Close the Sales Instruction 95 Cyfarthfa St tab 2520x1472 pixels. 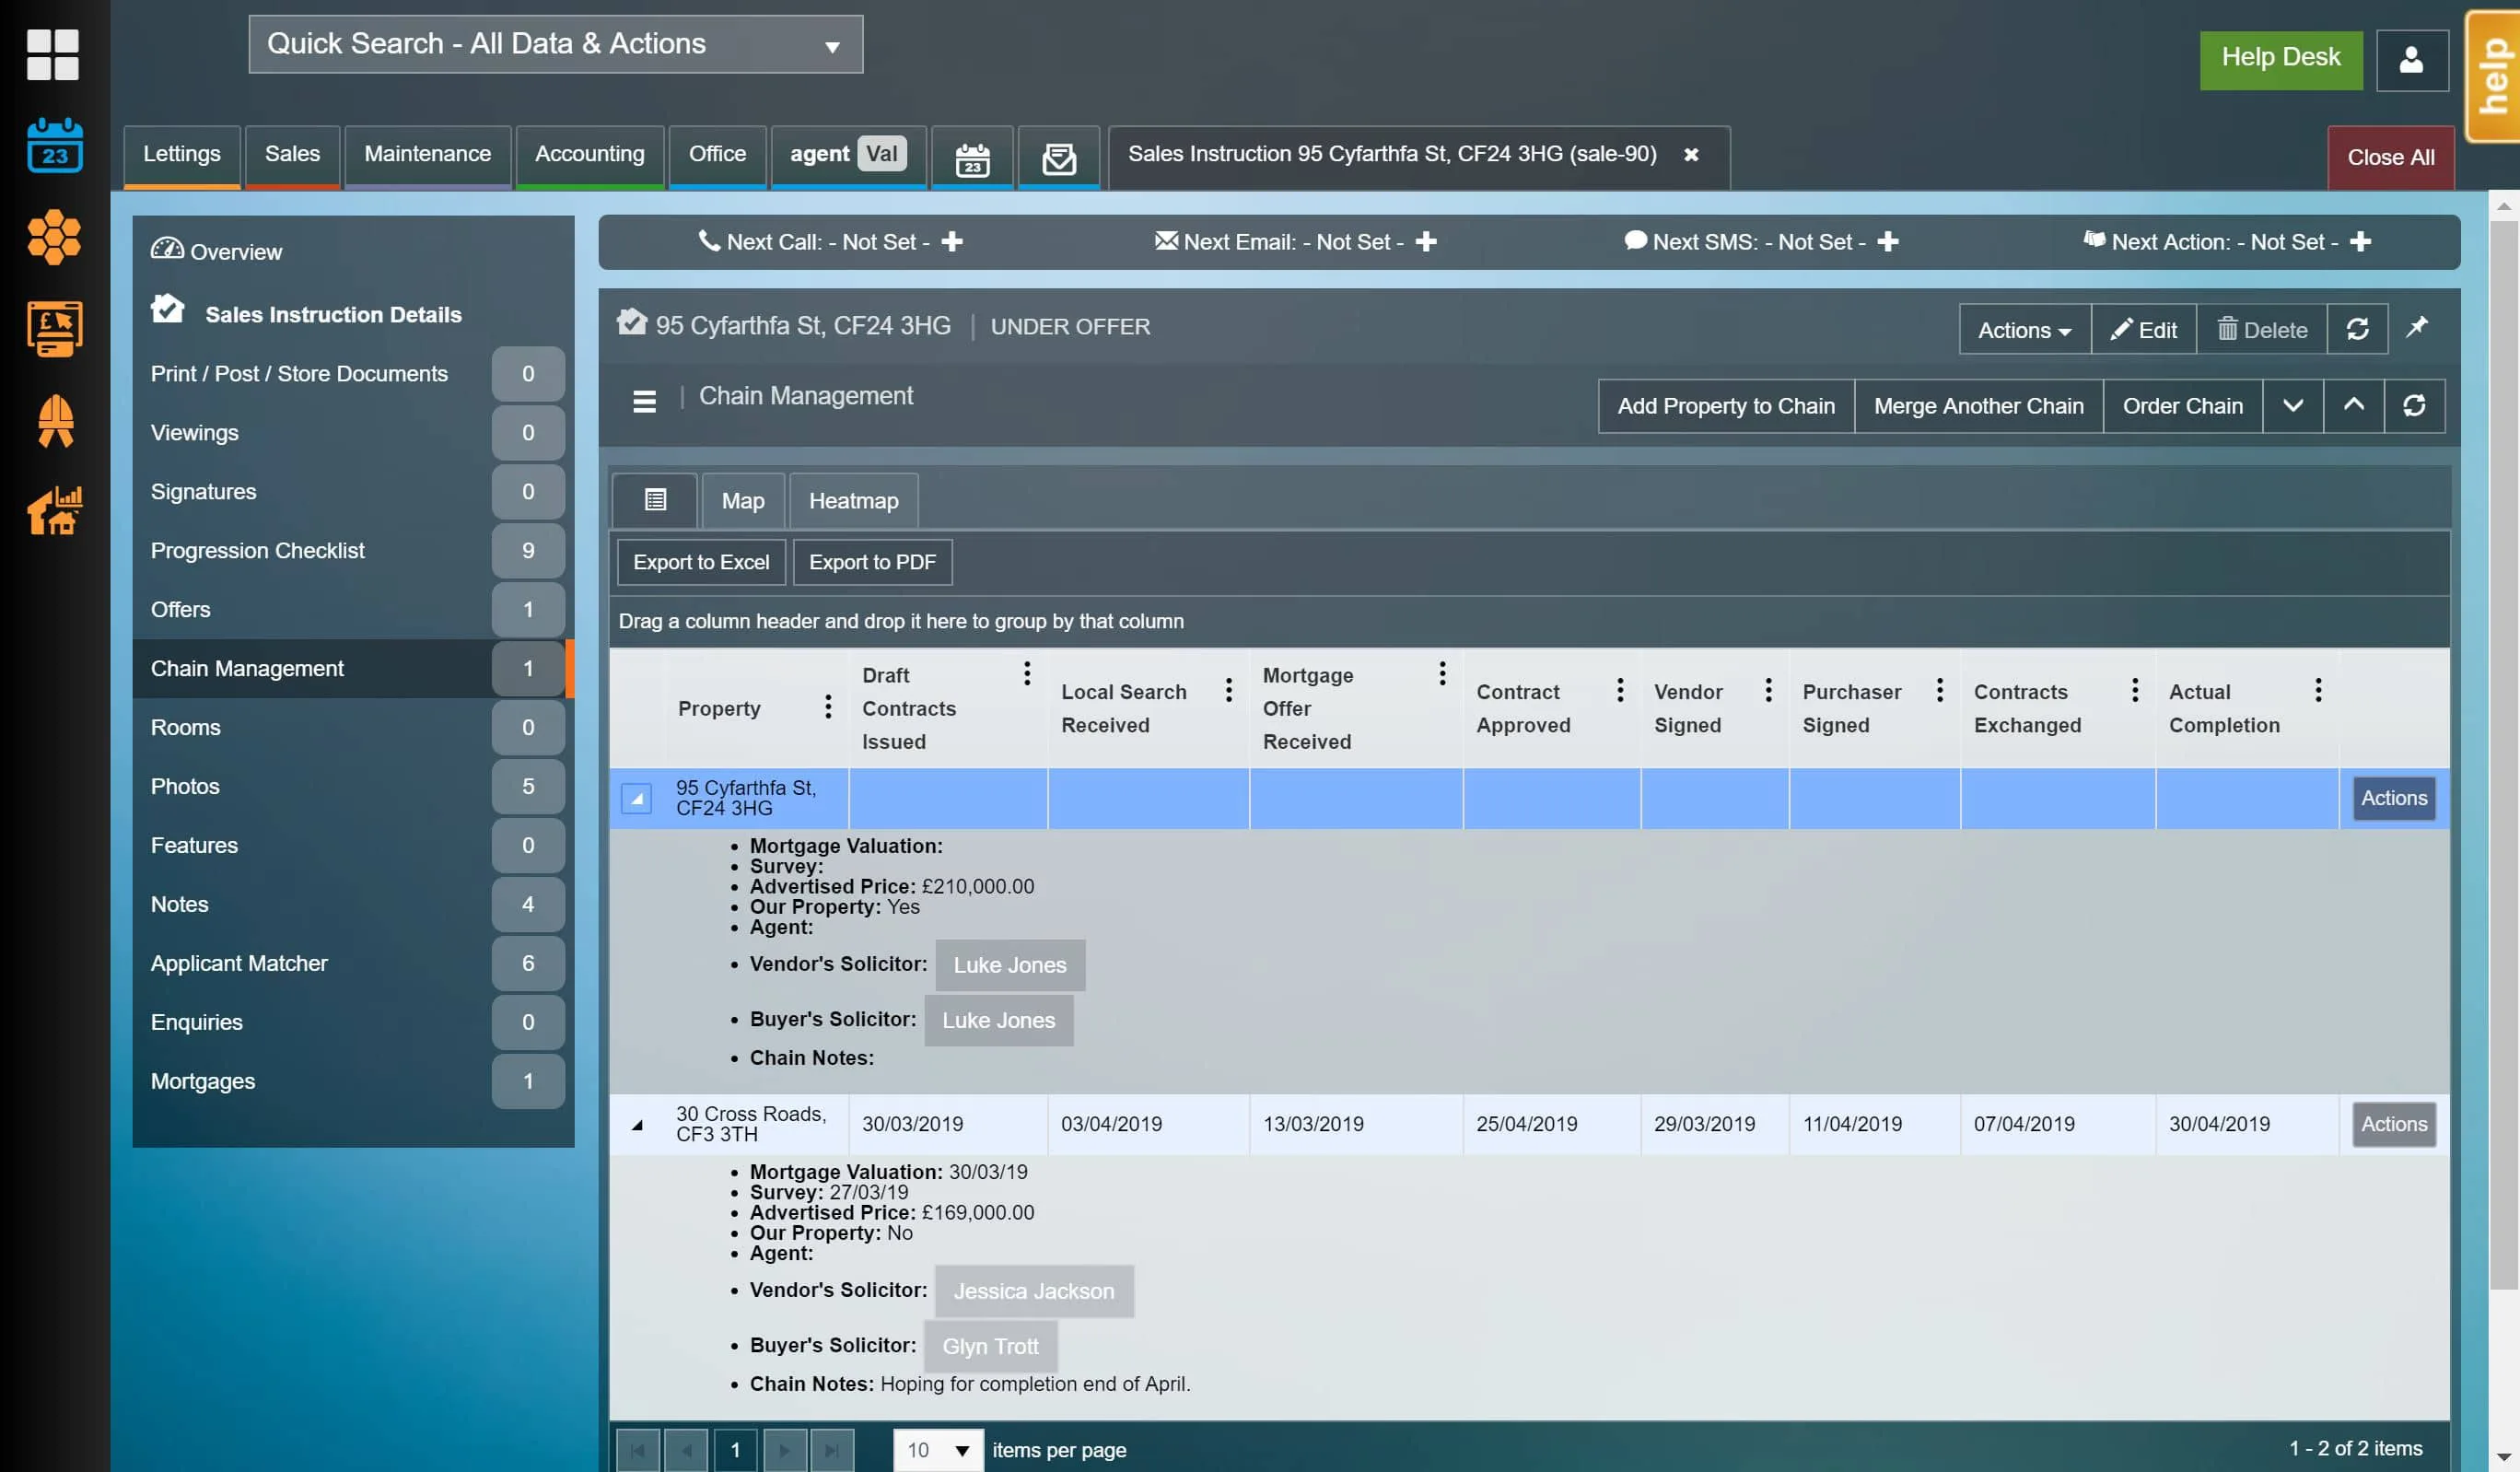pyautogui.click(x=1690, y=154)
